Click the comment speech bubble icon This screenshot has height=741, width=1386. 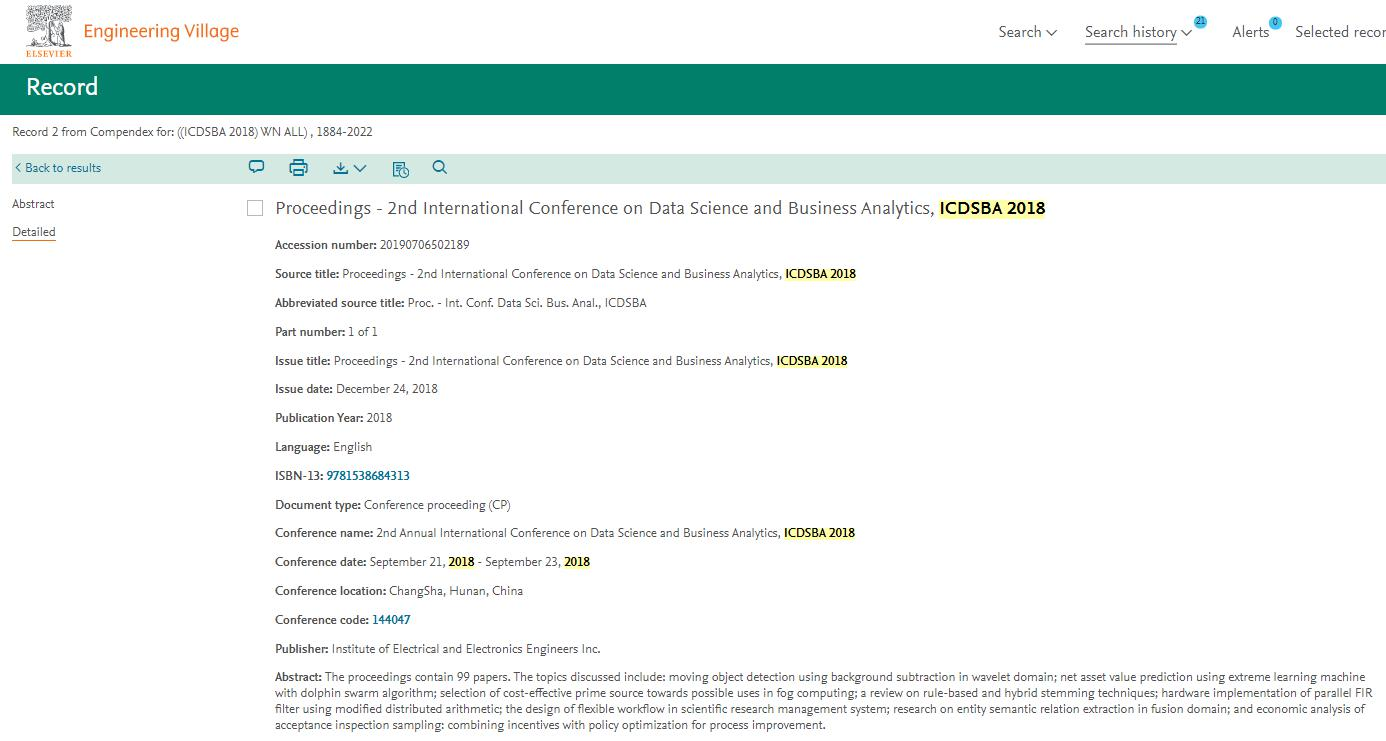pyautogui.click(x=256, y=167)
